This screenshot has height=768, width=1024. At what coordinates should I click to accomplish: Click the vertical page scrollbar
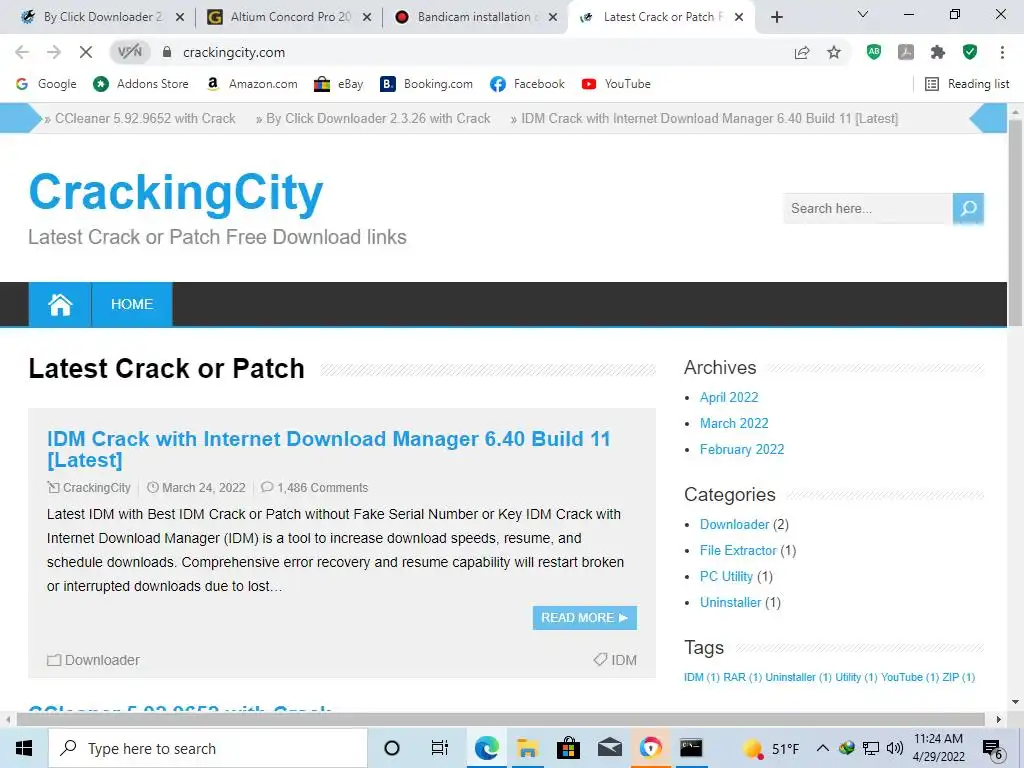click(x=1016, y=222)
